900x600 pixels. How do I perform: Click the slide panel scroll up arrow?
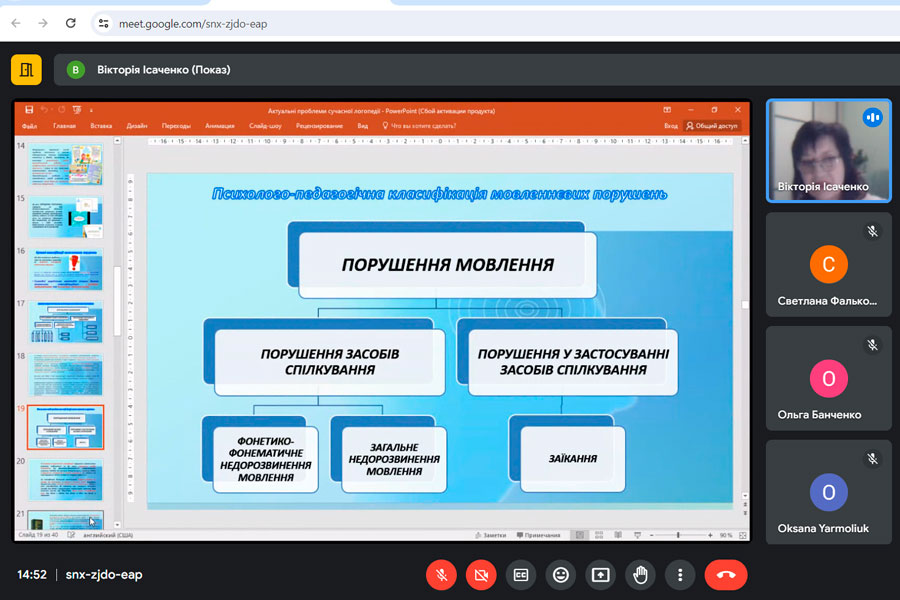point(117,141)
